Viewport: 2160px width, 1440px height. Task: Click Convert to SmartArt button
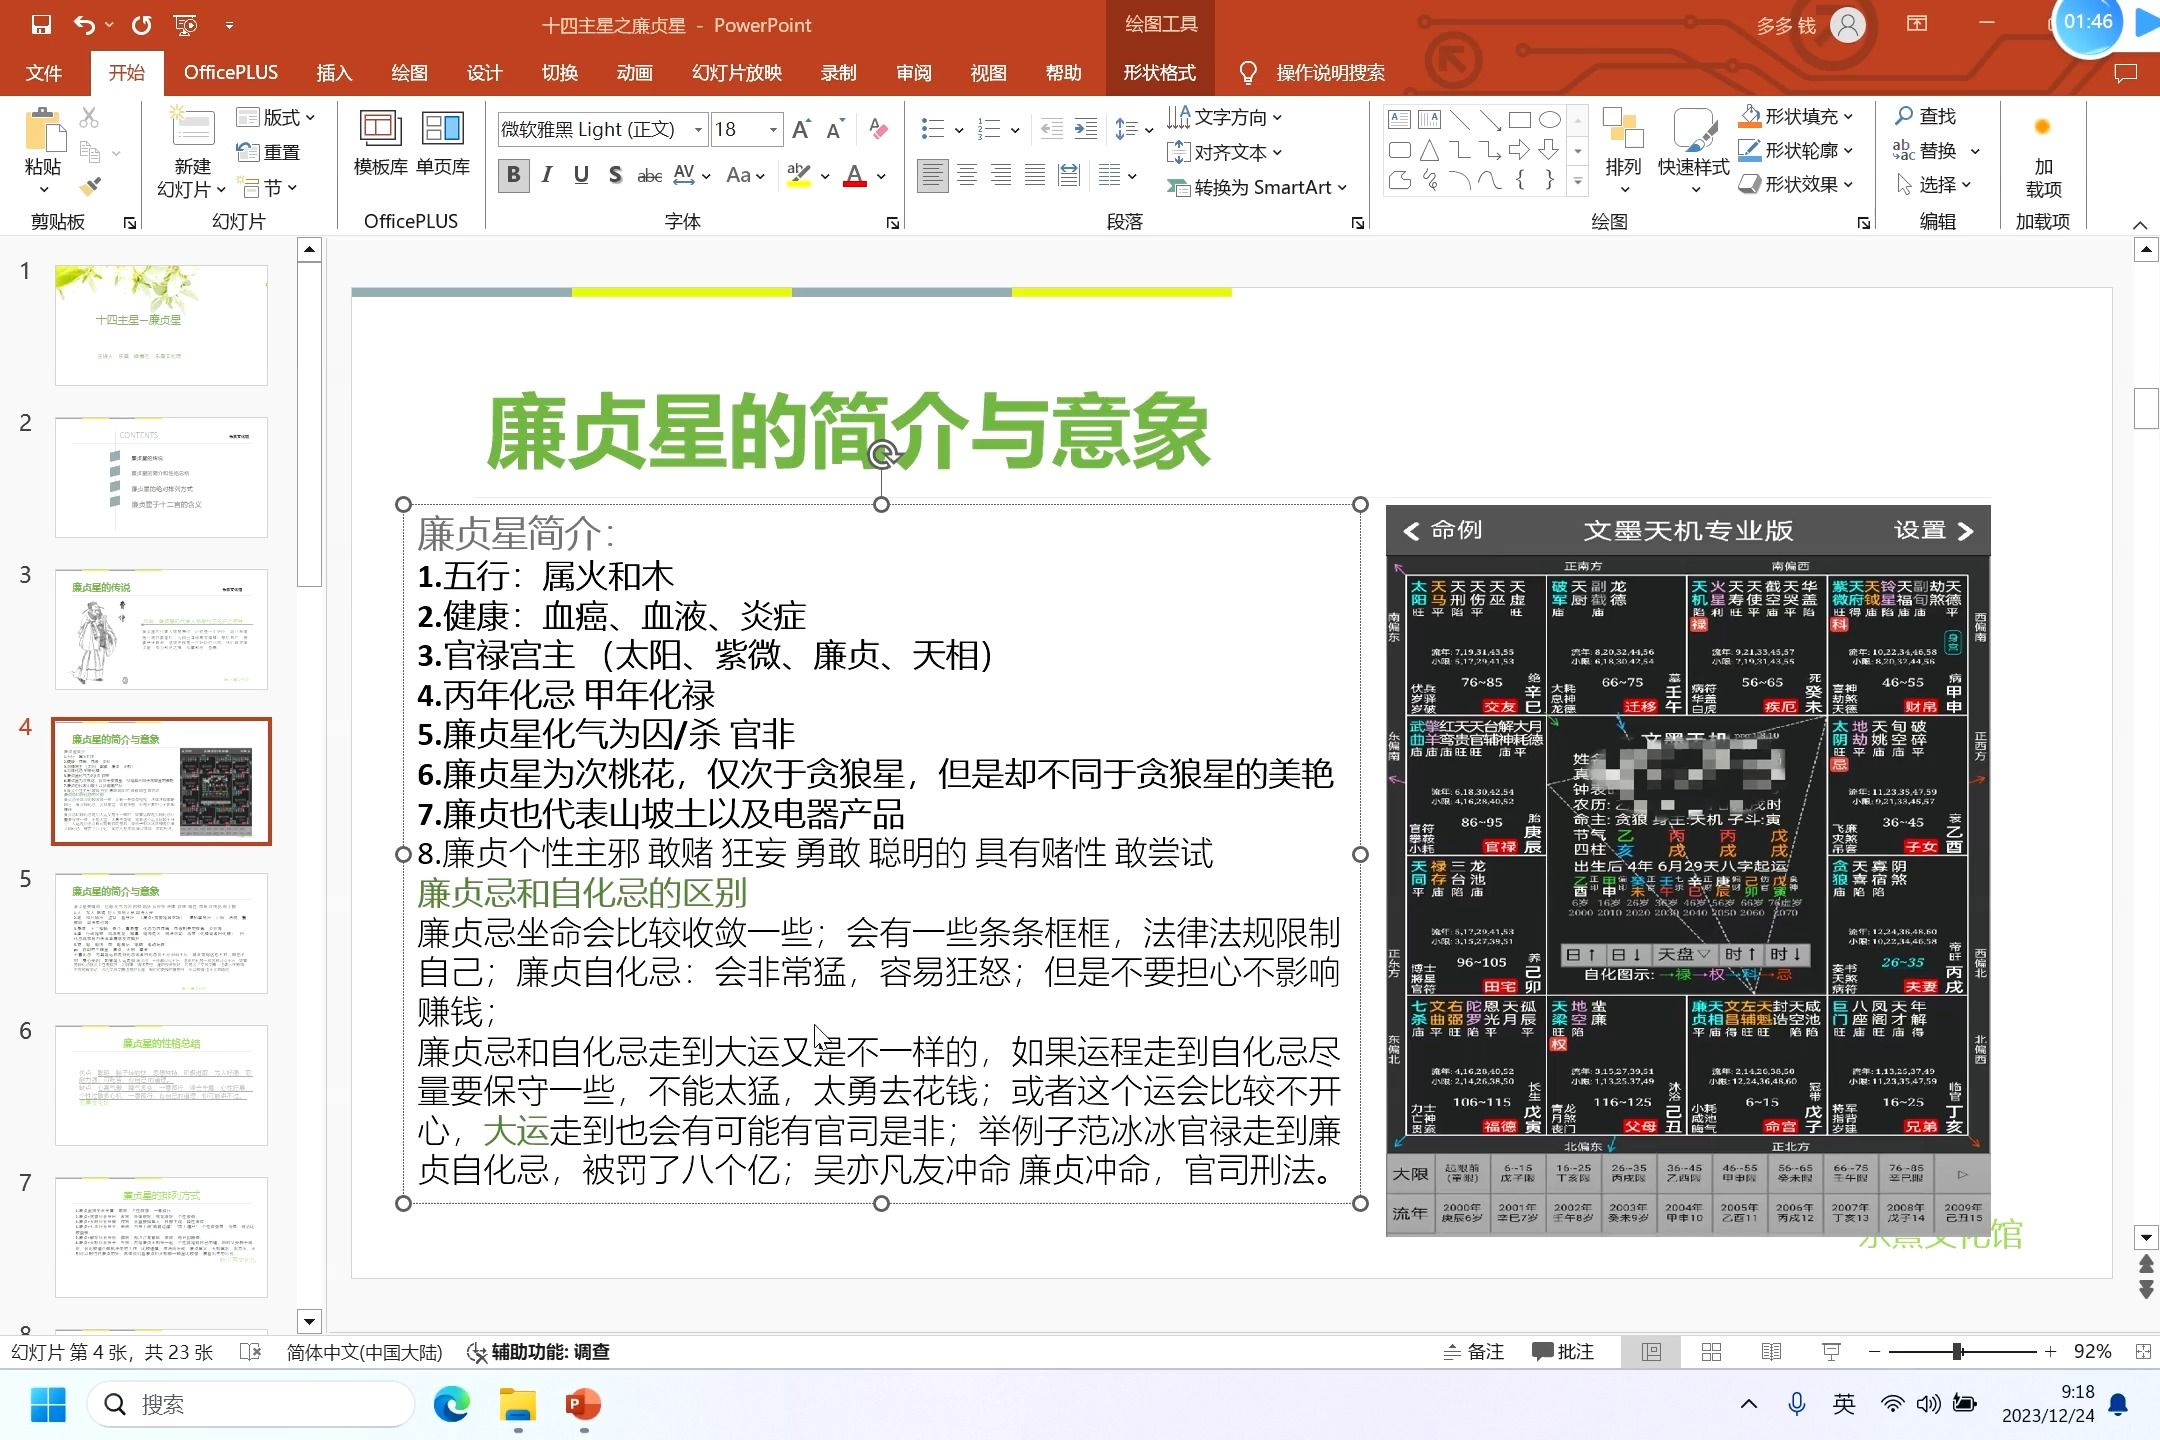click(x=1258, y=187)
